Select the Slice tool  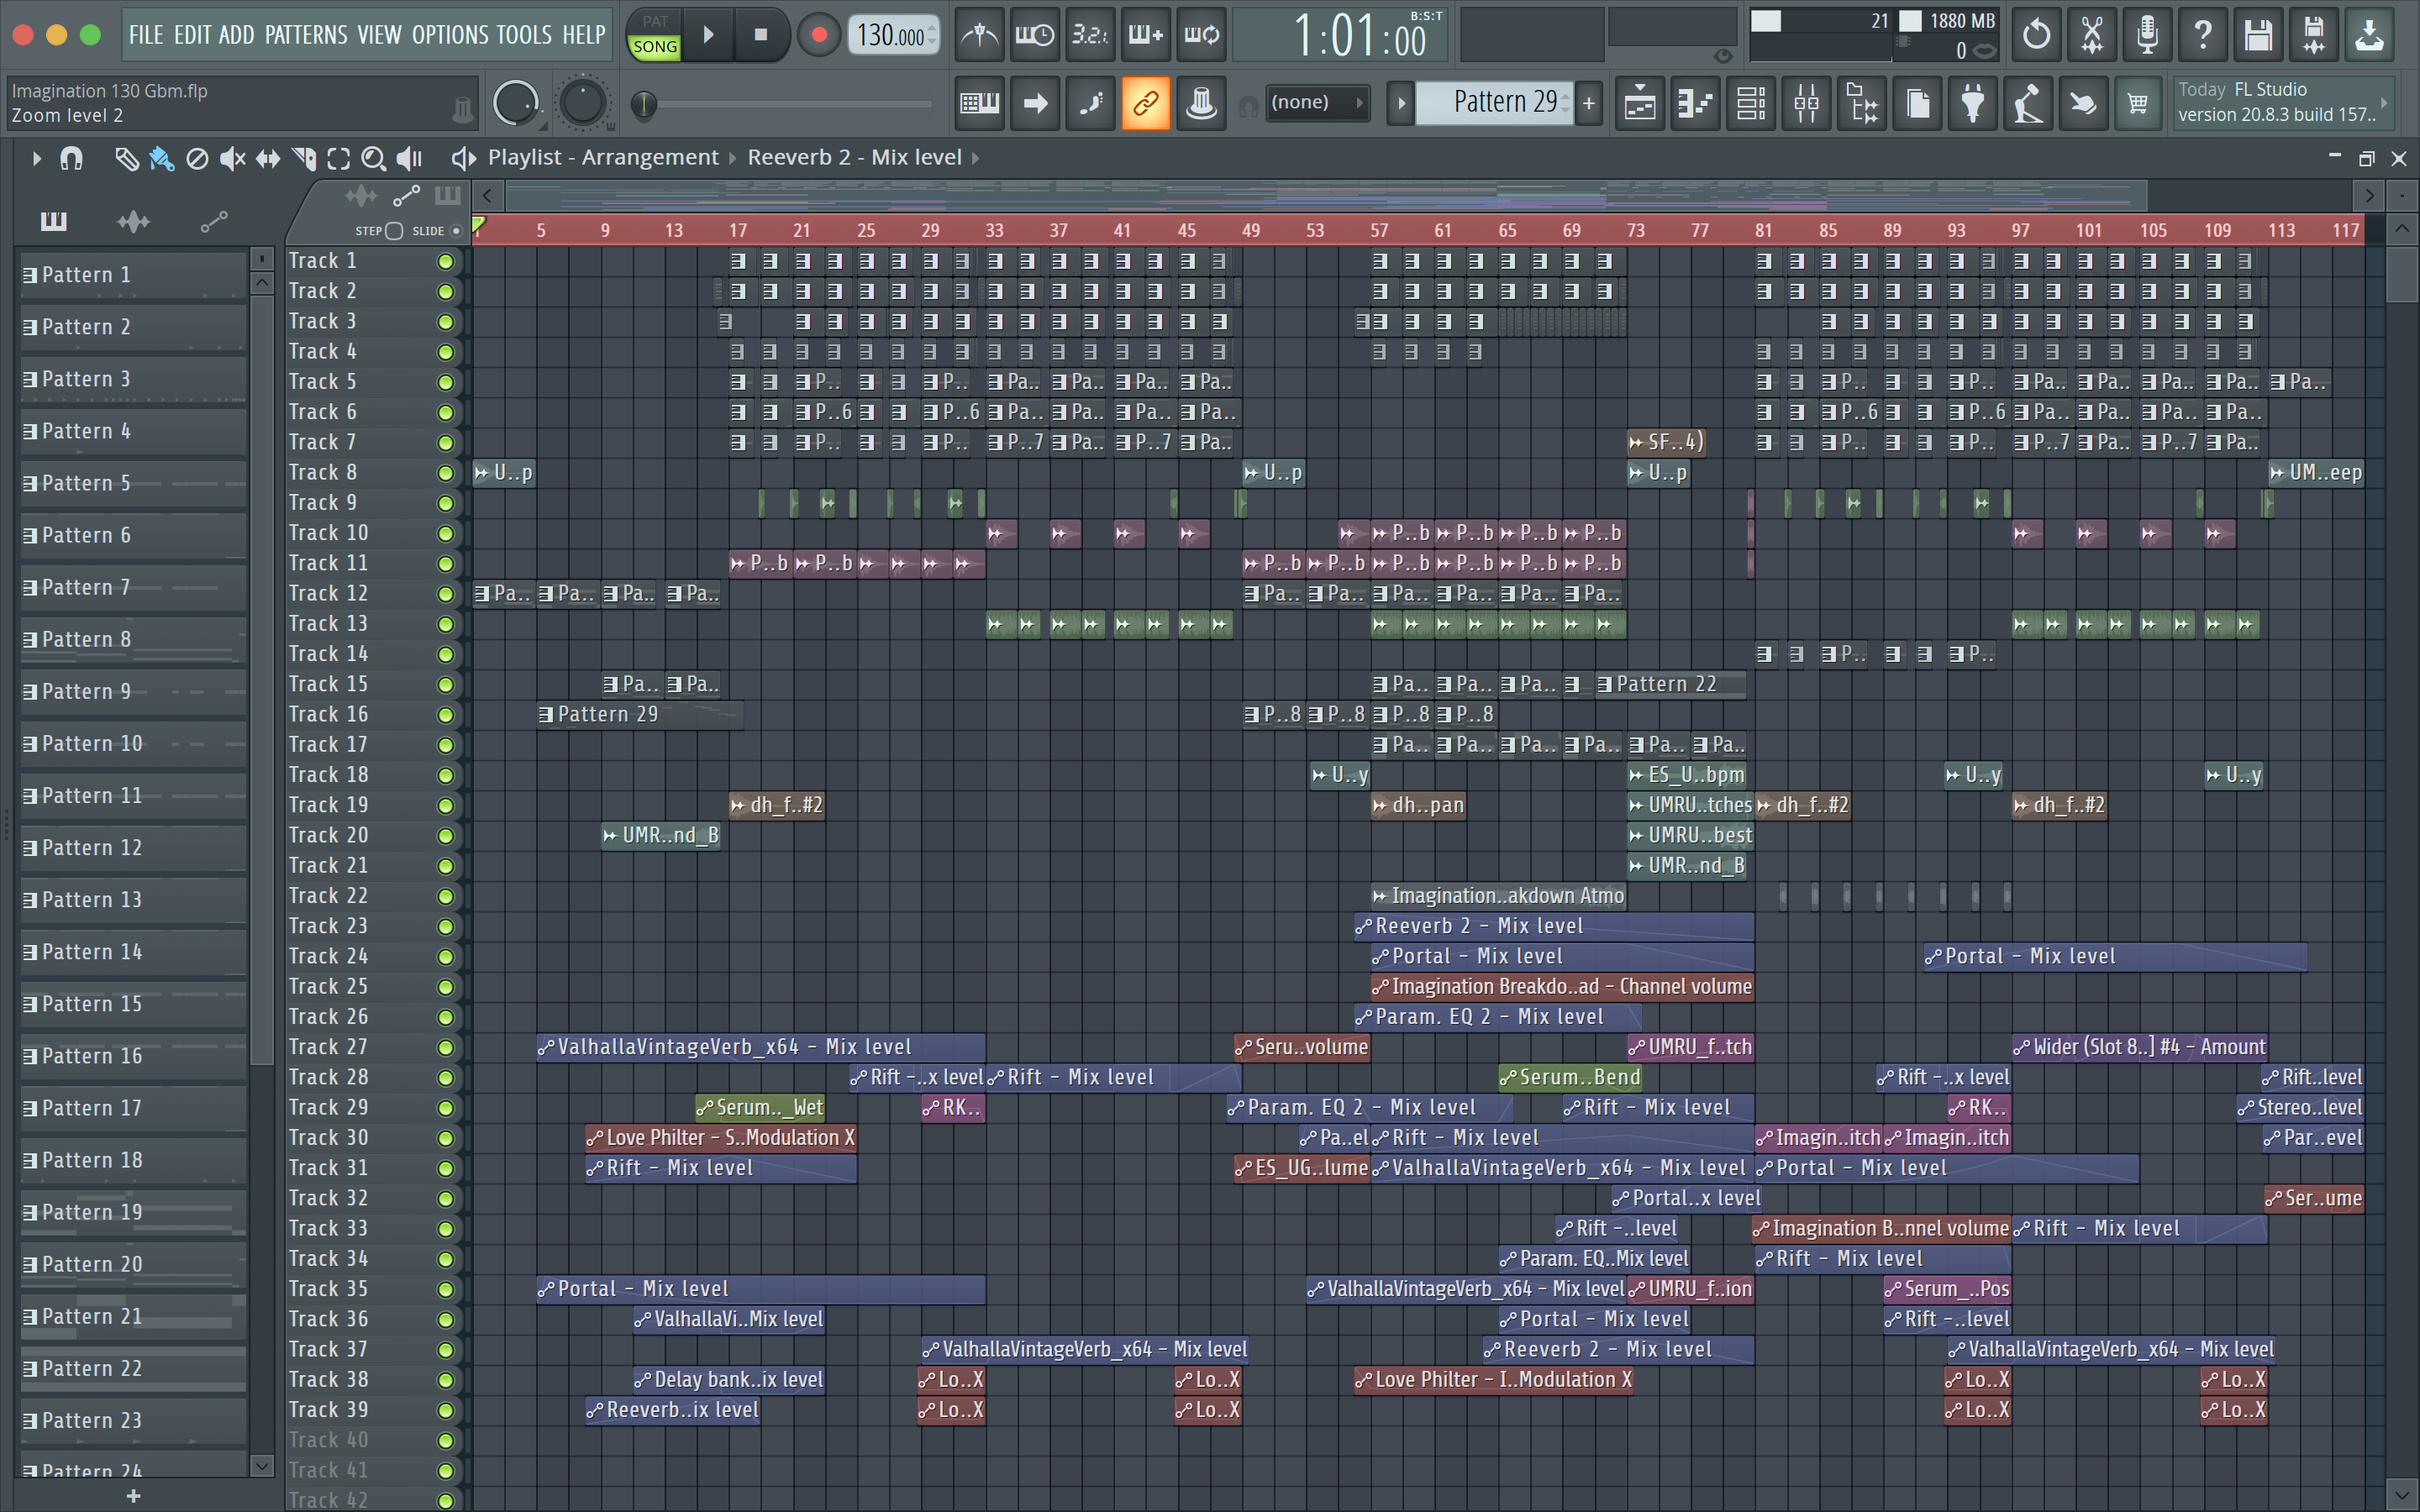pos(304,158)
